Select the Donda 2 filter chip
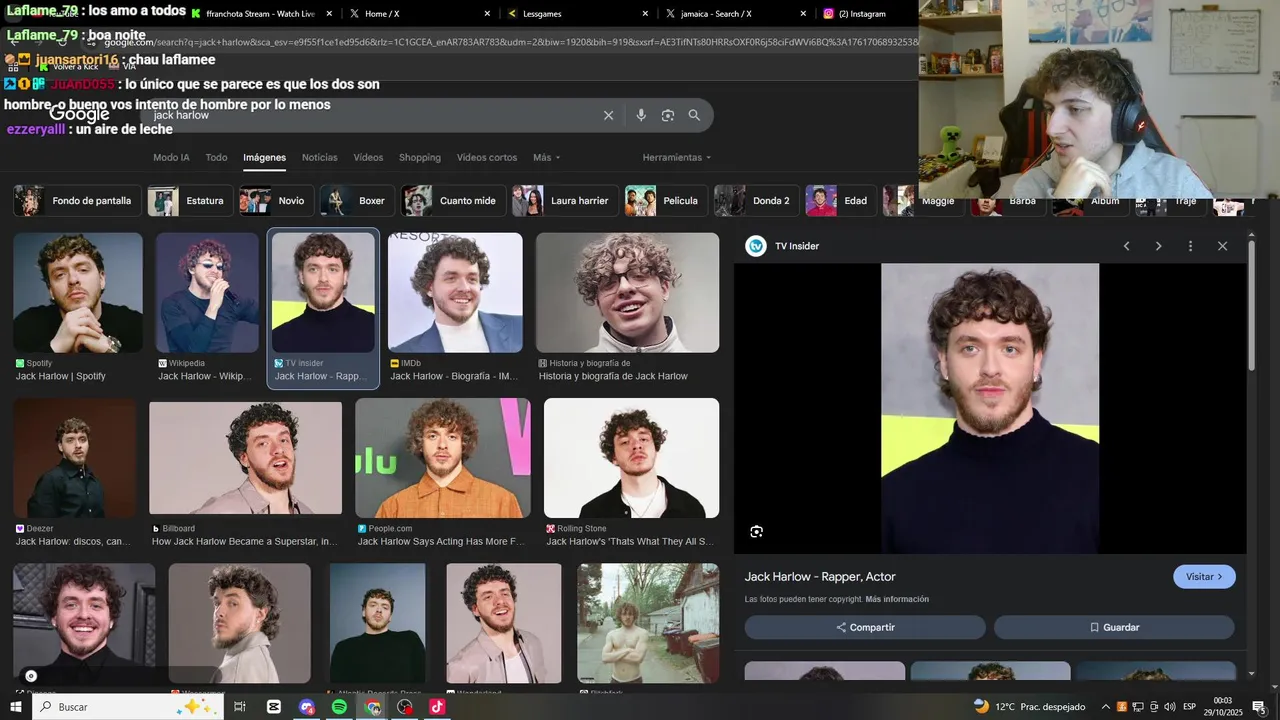This screenshot has width=1280, height=720. point(757,201)
